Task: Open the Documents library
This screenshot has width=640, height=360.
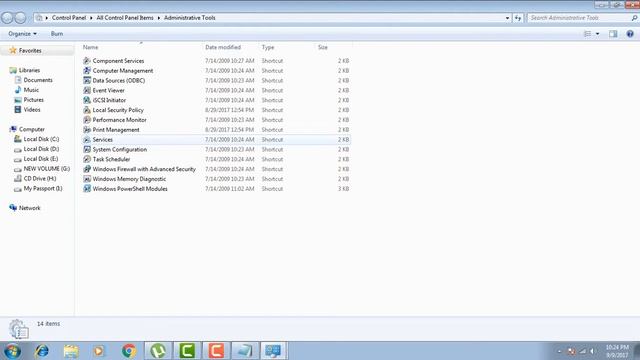Action: [x=38, y=80]
